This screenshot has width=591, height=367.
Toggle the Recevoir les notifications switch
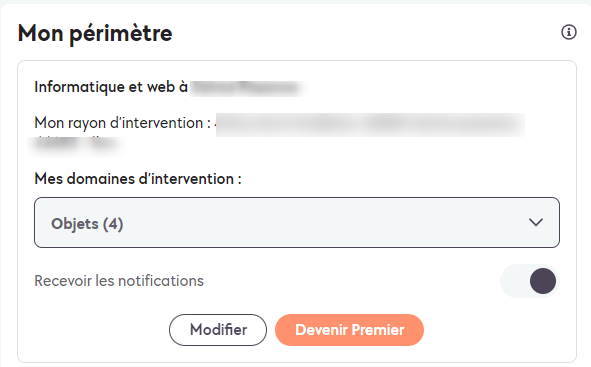(x=530, y=281)
